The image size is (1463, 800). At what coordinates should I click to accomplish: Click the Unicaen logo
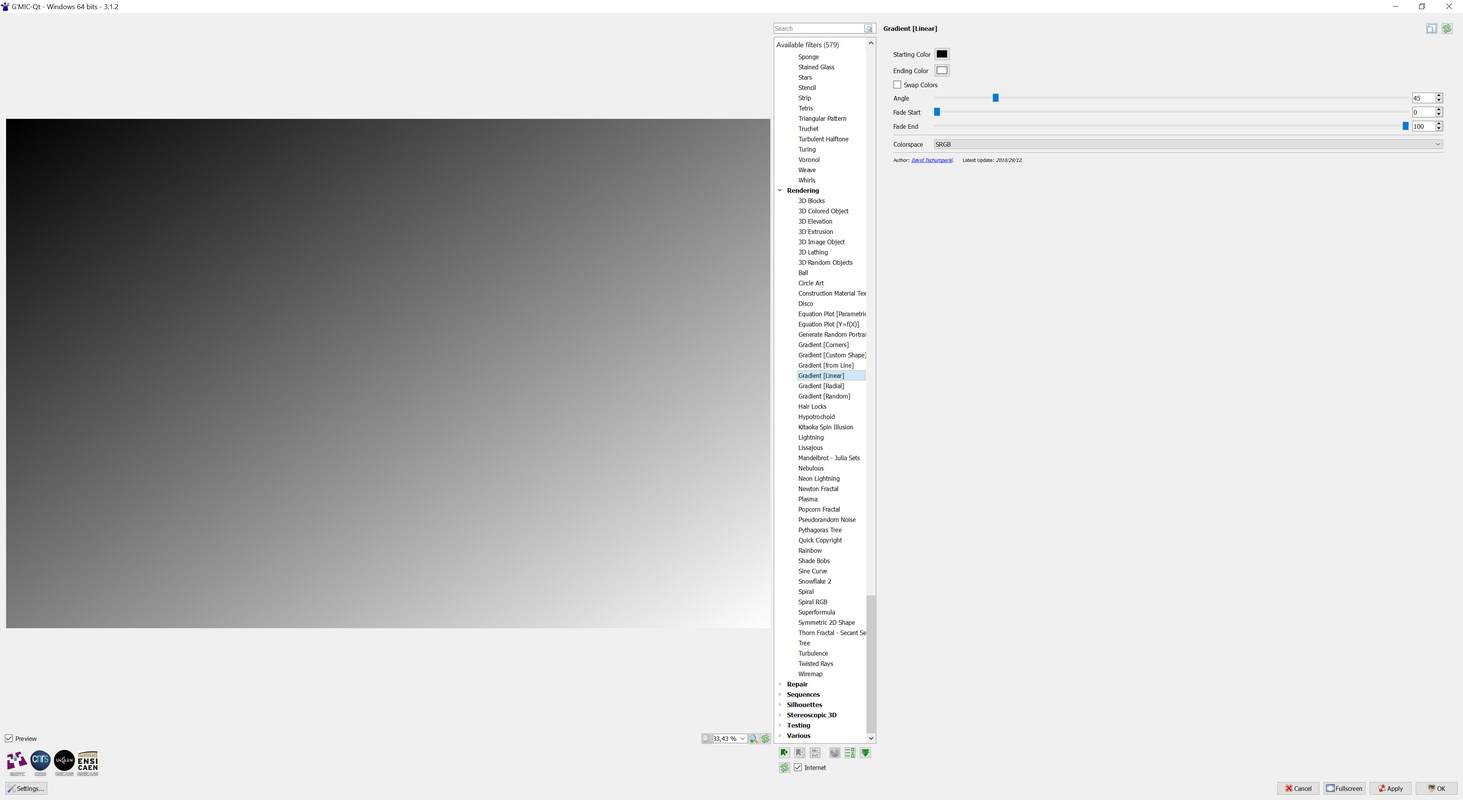pyautogui.click(x=64, y=763)
